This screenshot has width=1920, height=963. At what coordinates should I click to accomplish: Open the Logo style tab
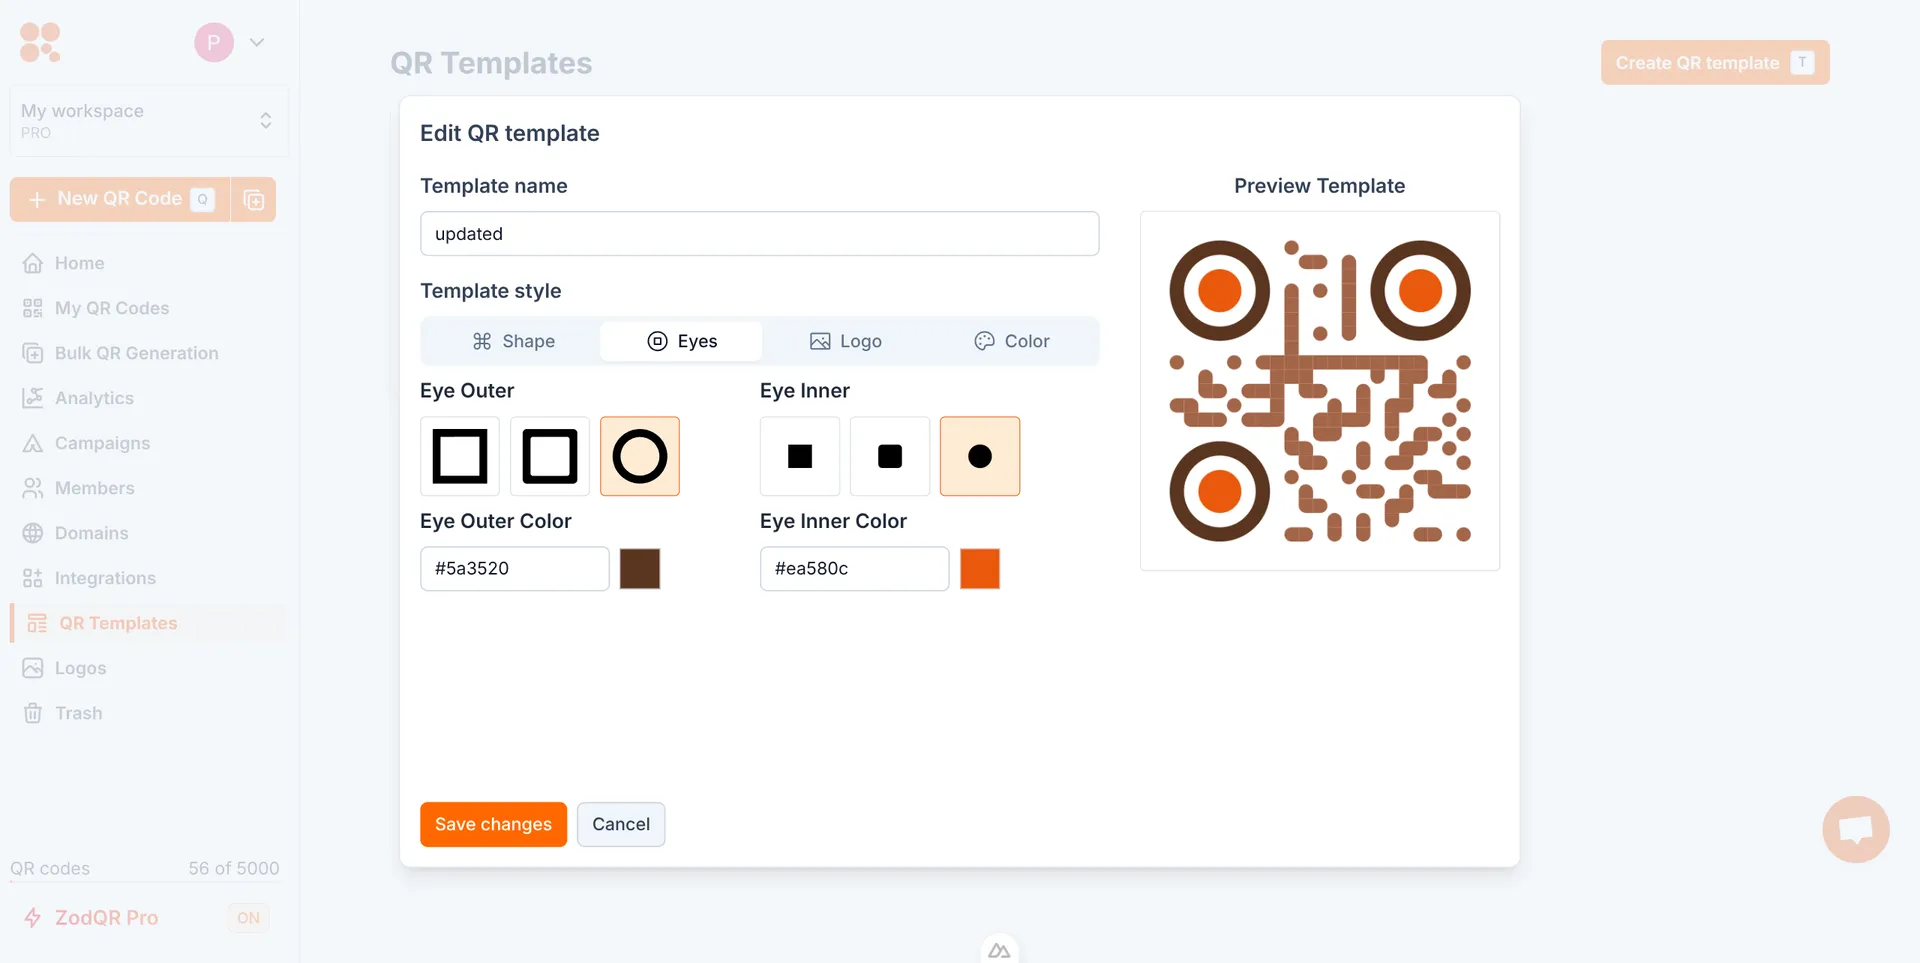845,341
